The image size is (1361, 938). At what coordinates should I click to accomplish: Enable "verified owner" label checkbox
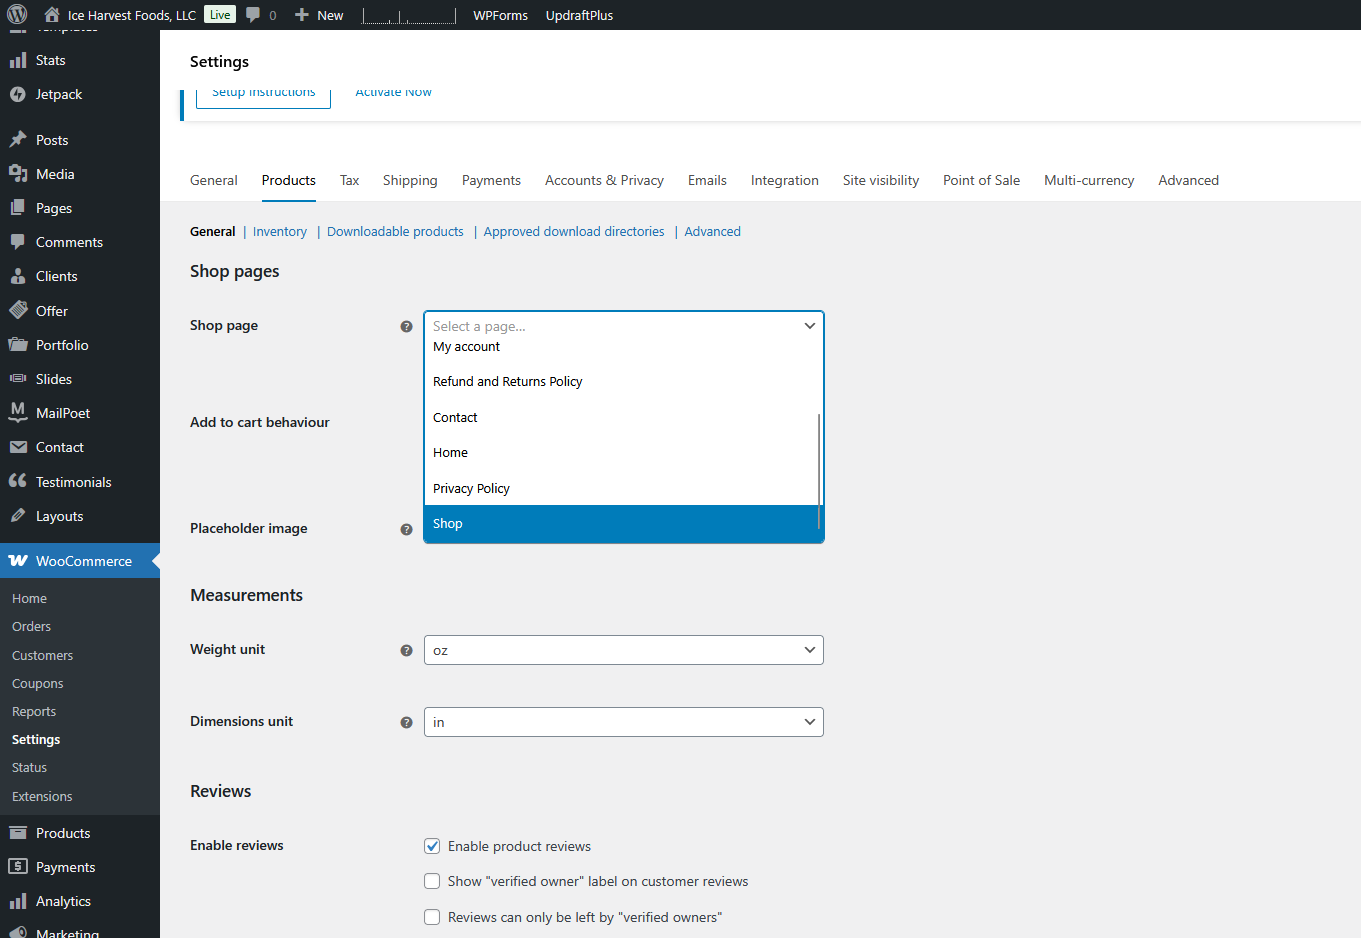click(432, 881)
